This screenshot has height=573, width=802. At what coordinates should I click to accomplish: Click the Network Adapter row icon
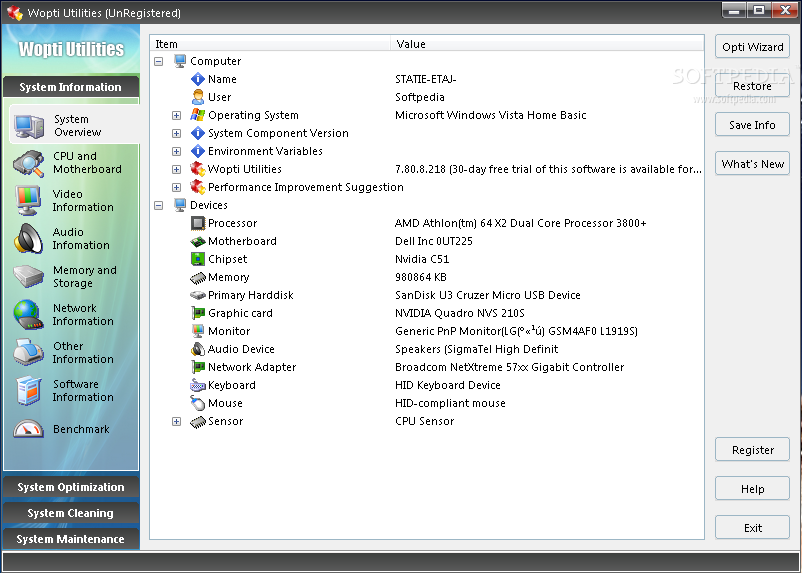coord(197,367)
